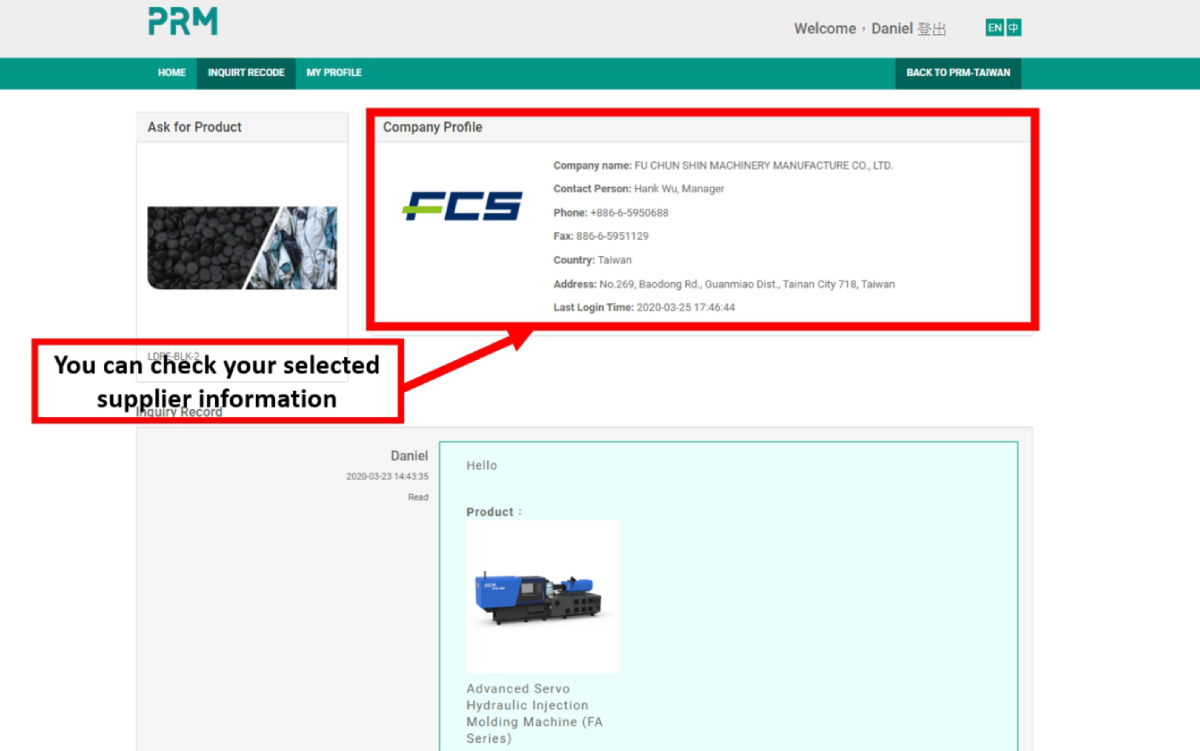This screenshot has width=1200, height=751.
Task: Click the Read status label
Action: (418, 497)
